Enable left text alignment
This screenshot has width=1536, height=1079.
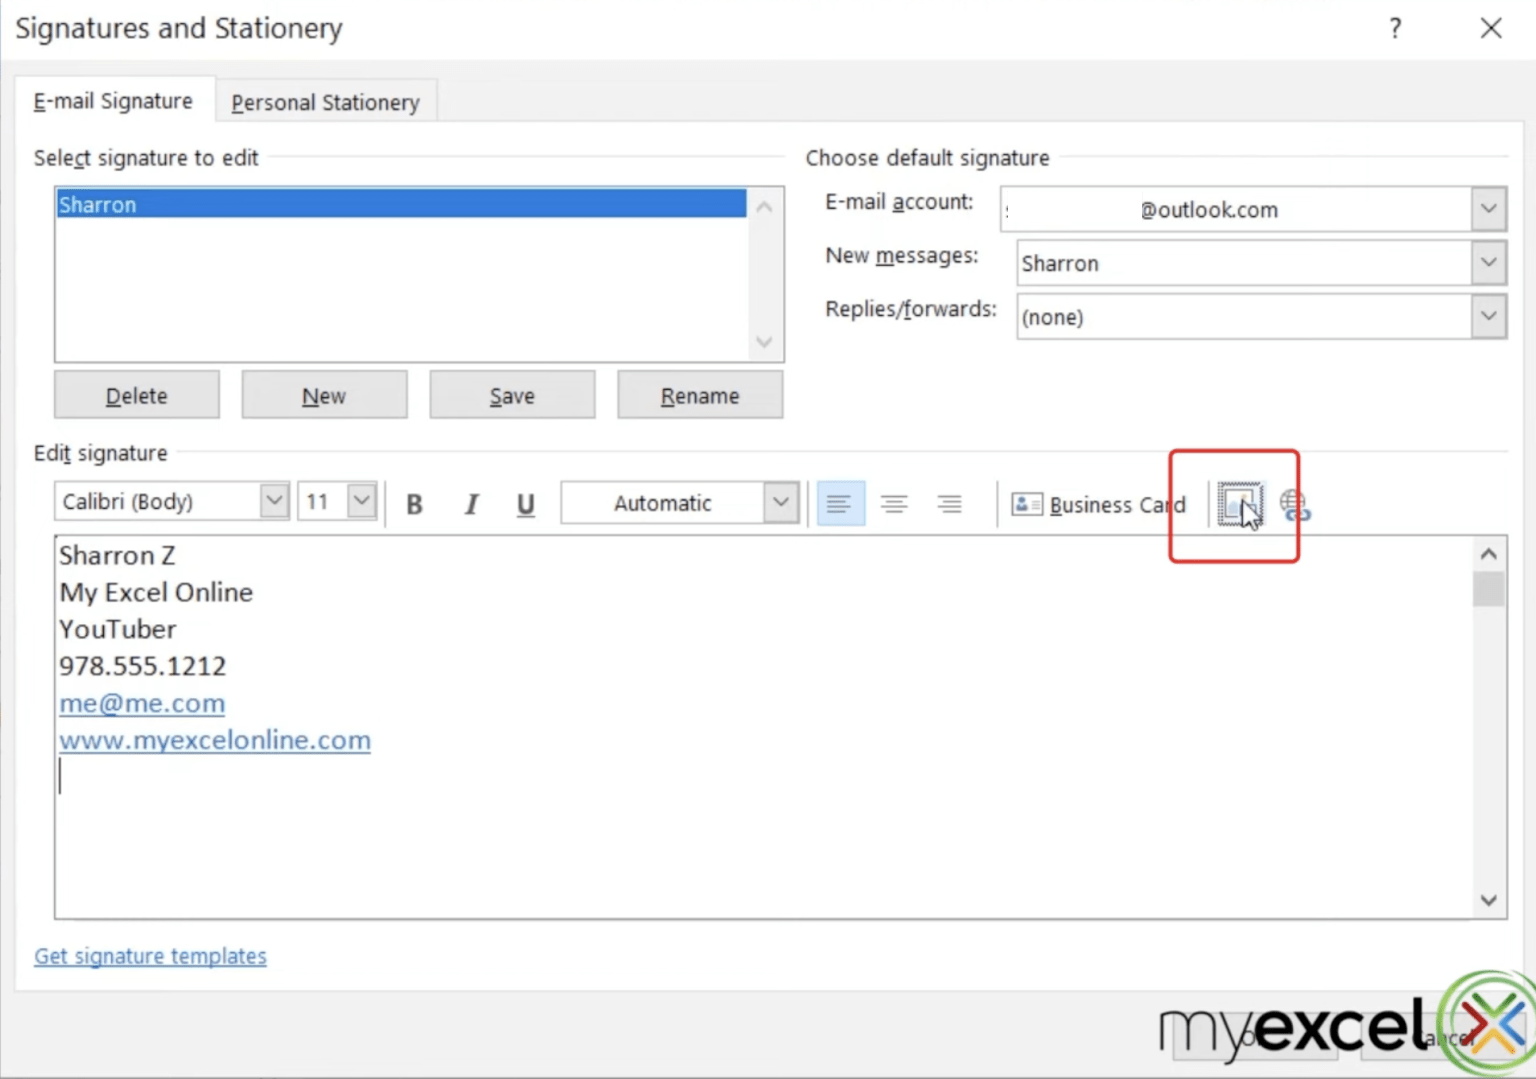pyautogui.click(x=840, y=503)
